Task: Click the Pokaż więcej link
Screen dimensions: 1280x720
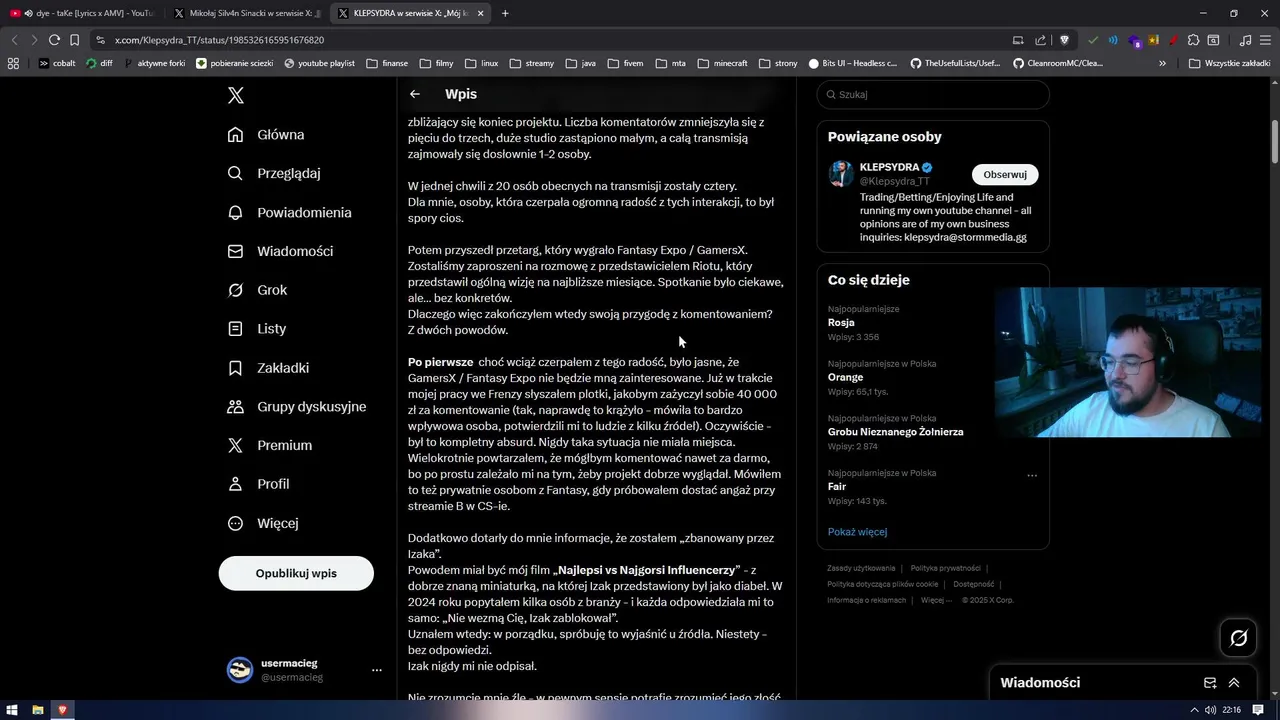Action: pyautogui.click(x=857, y=532)
